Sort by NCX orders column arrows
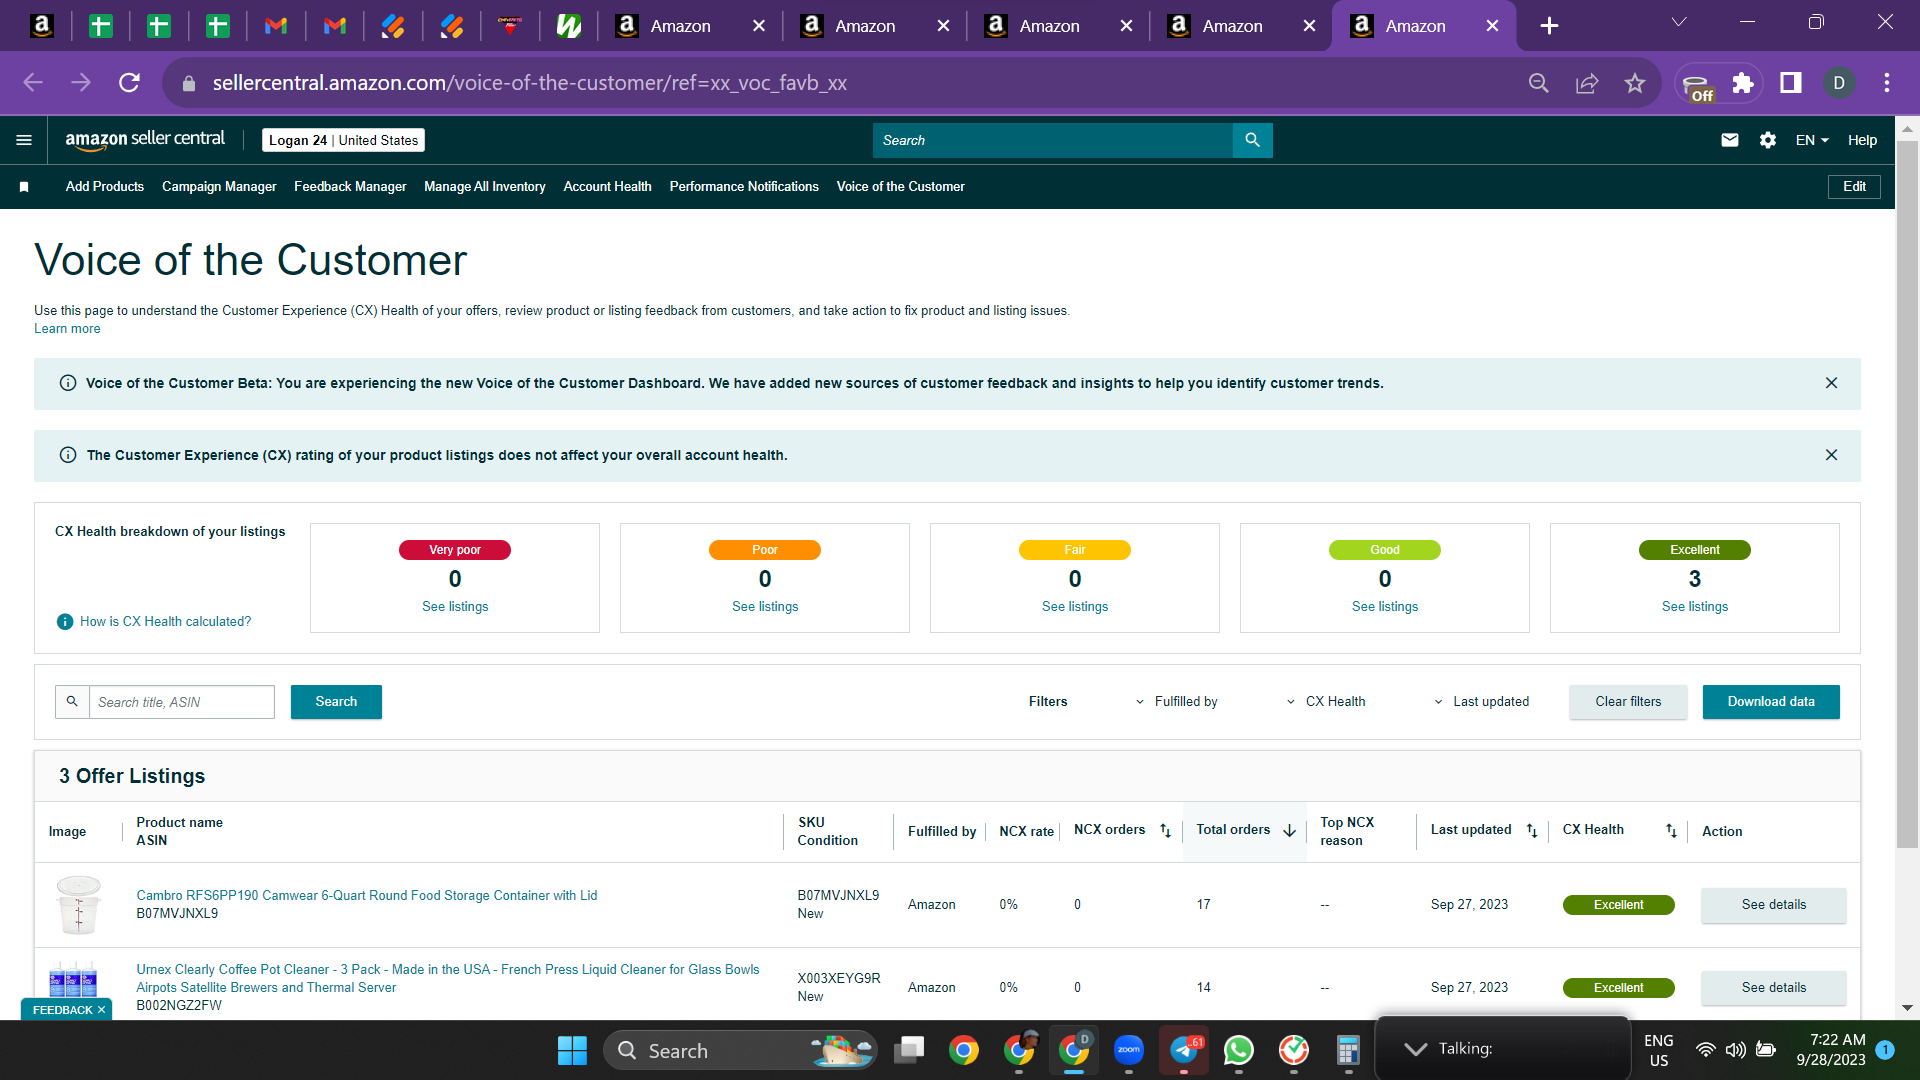 [1165, 830]
